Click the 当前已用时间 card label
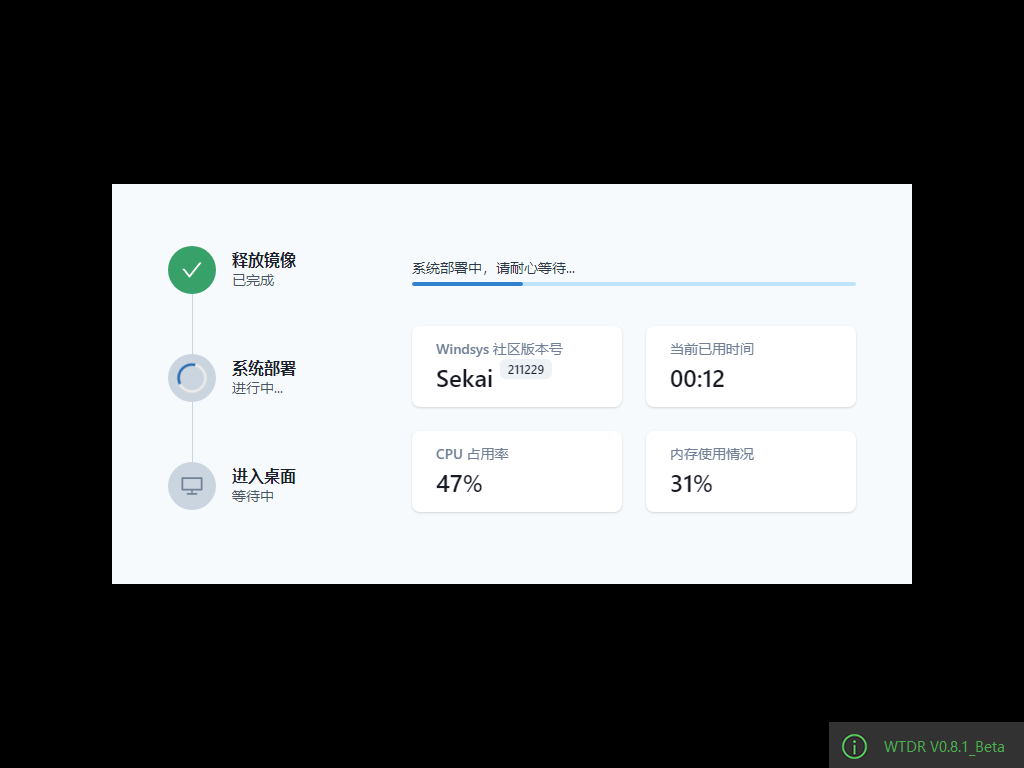 point(712,349)
